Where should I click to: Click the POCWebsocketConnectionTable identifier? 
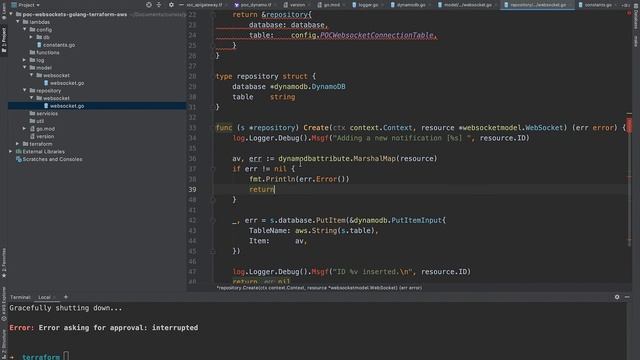(x=377, y=36)
